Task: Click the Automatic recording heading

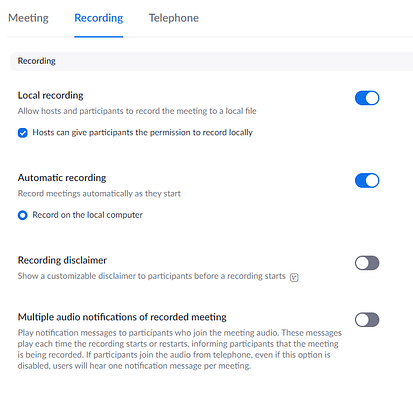Action: pos(62,178)
